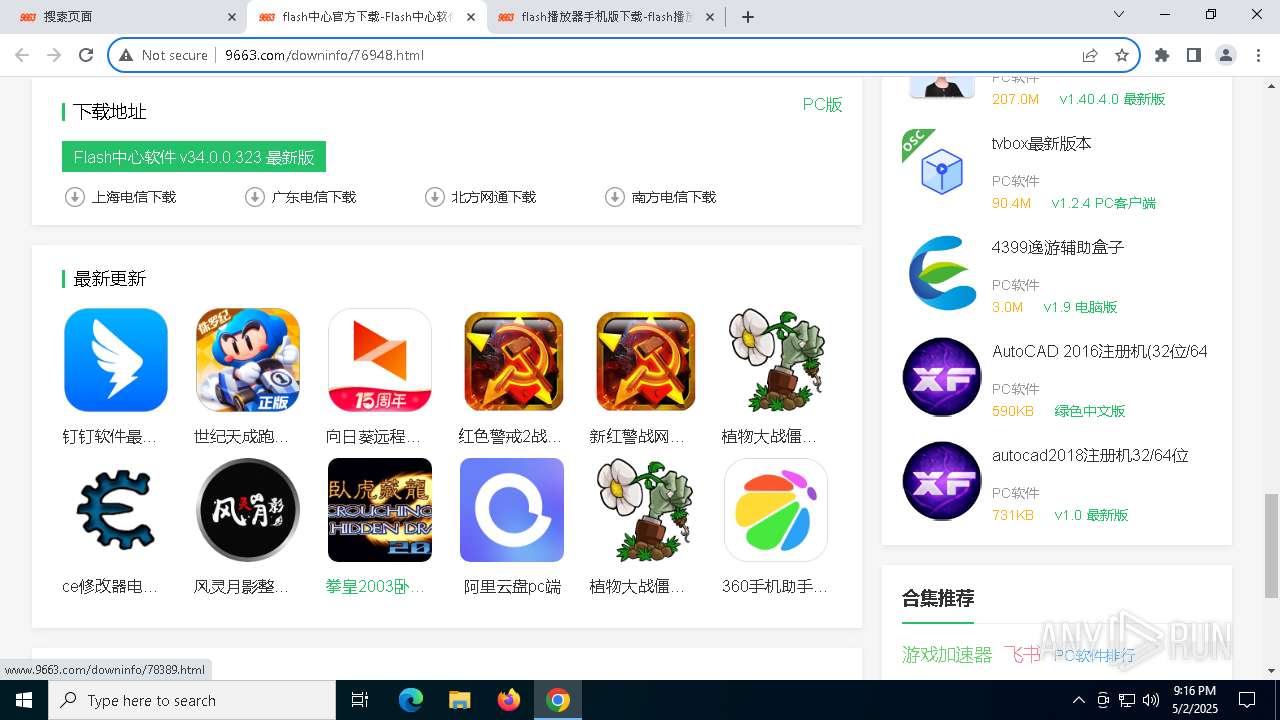Click the 207.0M file size text

coord(1015,99)
